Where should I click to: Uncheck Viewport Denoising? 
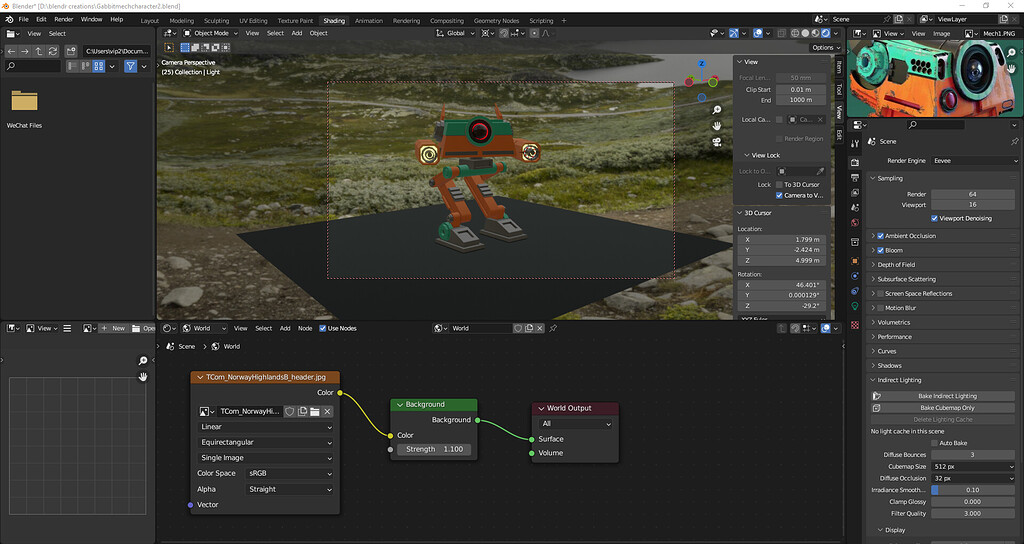934,218
